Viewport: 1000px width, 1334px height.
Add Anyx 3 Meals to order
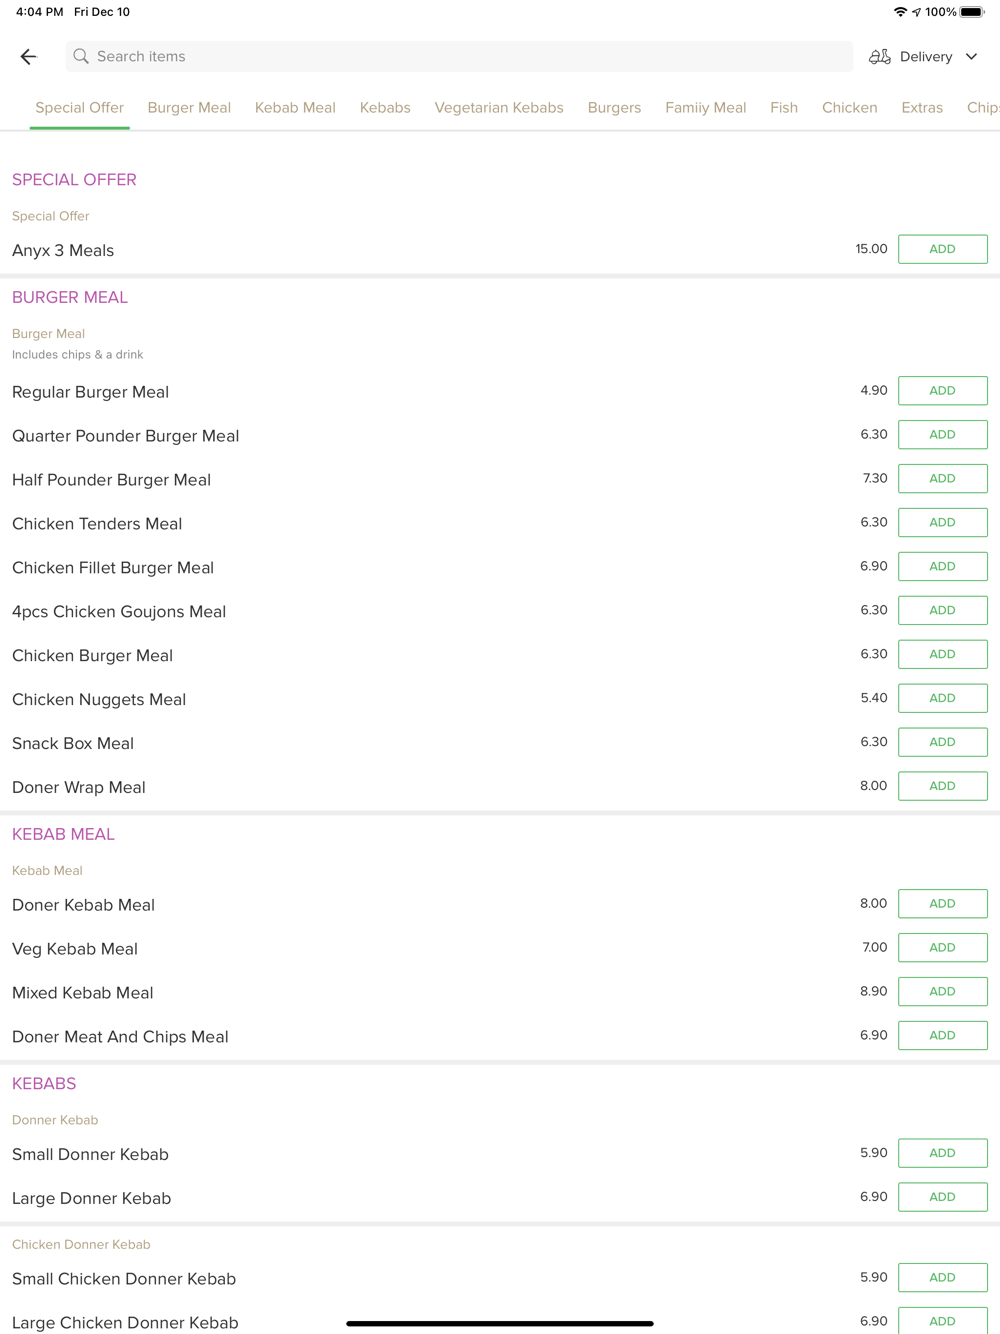tap(943, 249)
